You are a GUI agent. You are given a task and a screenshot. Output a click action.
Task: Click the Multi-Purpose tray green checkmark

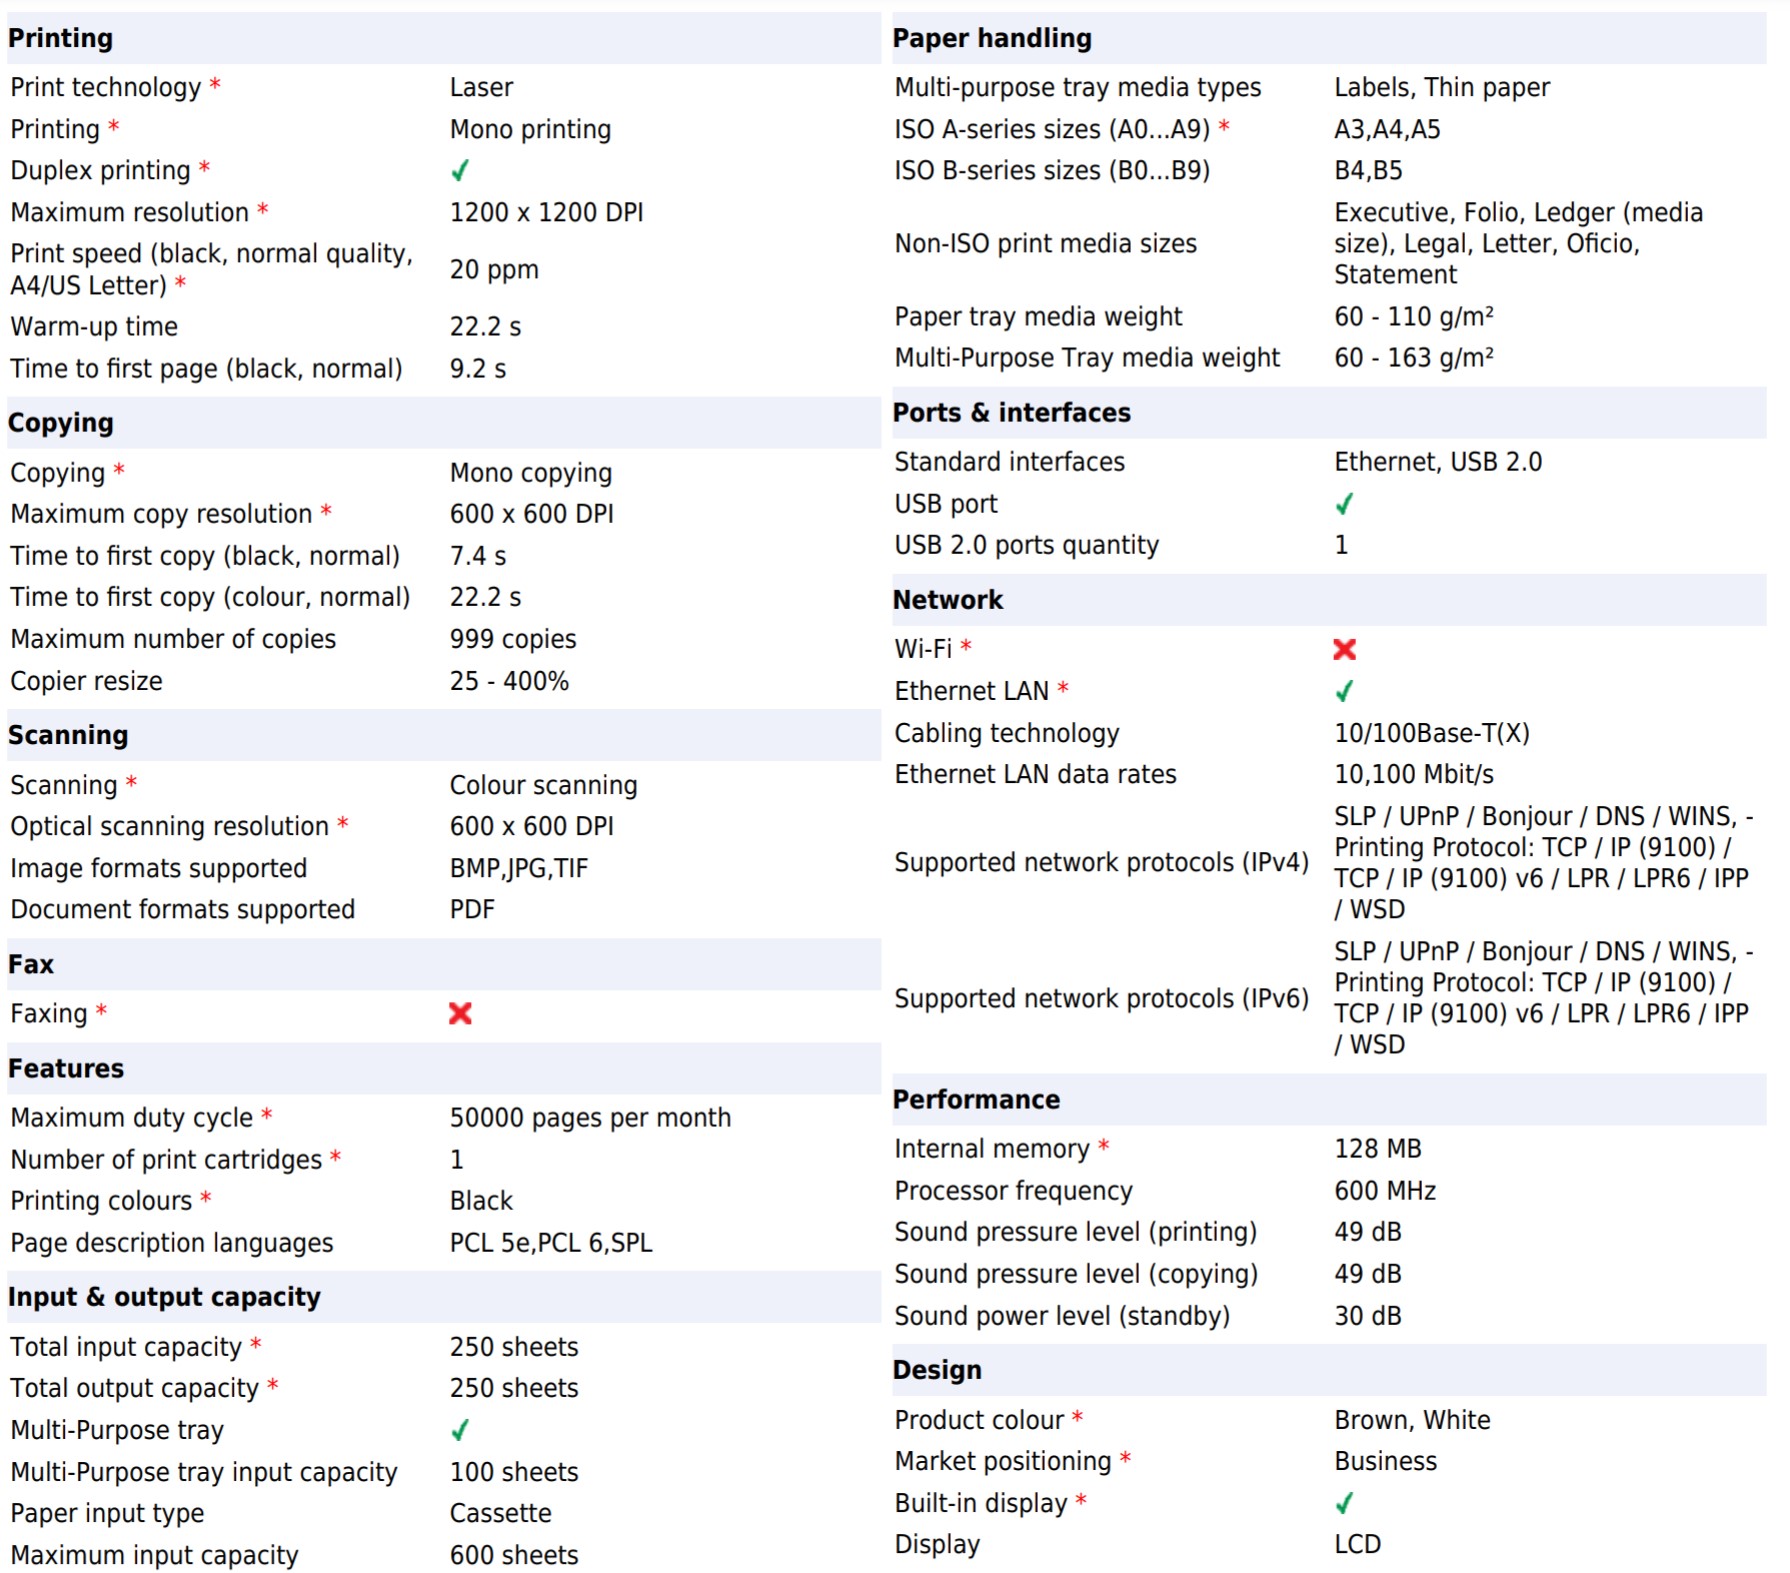(460, 1430)
